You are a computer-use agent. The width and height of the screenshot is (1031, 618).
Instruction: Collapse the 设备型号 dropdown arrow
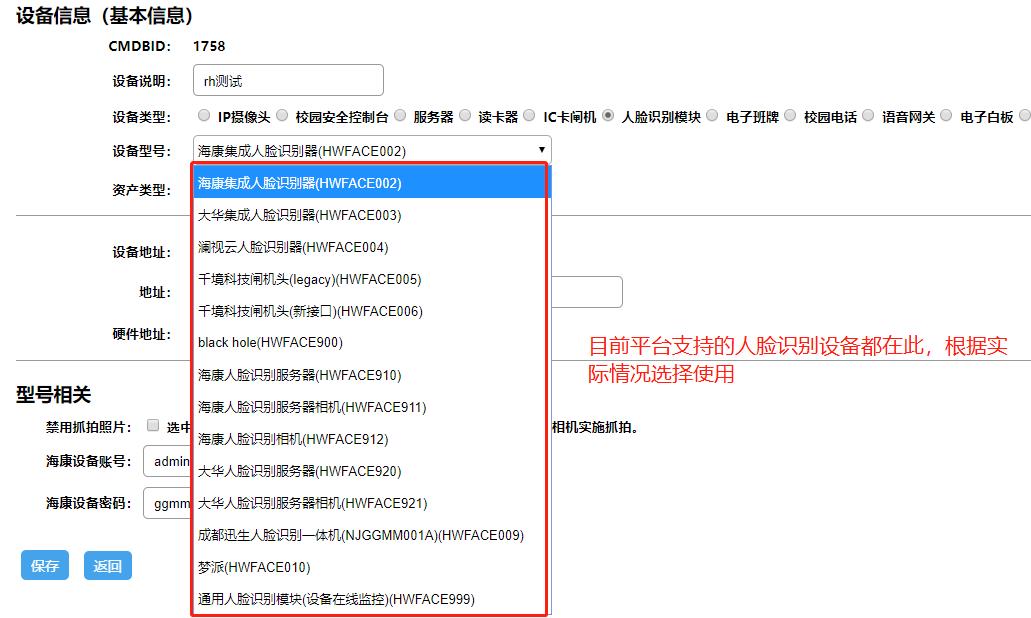(541, 151)
